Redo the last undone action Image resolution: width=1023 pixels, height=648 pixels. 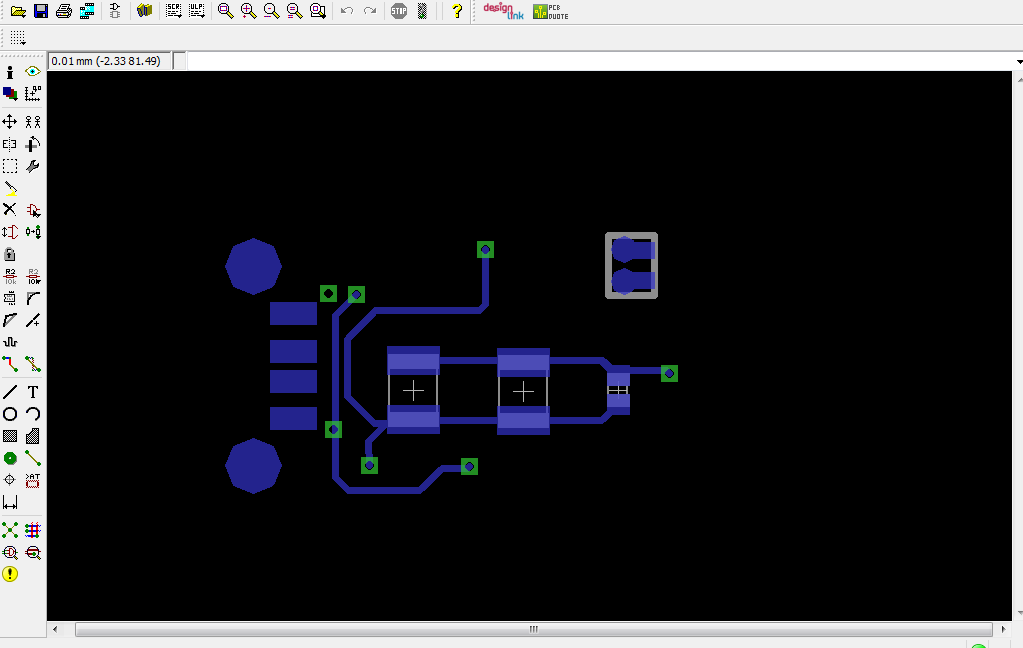[x=370, y=11]
